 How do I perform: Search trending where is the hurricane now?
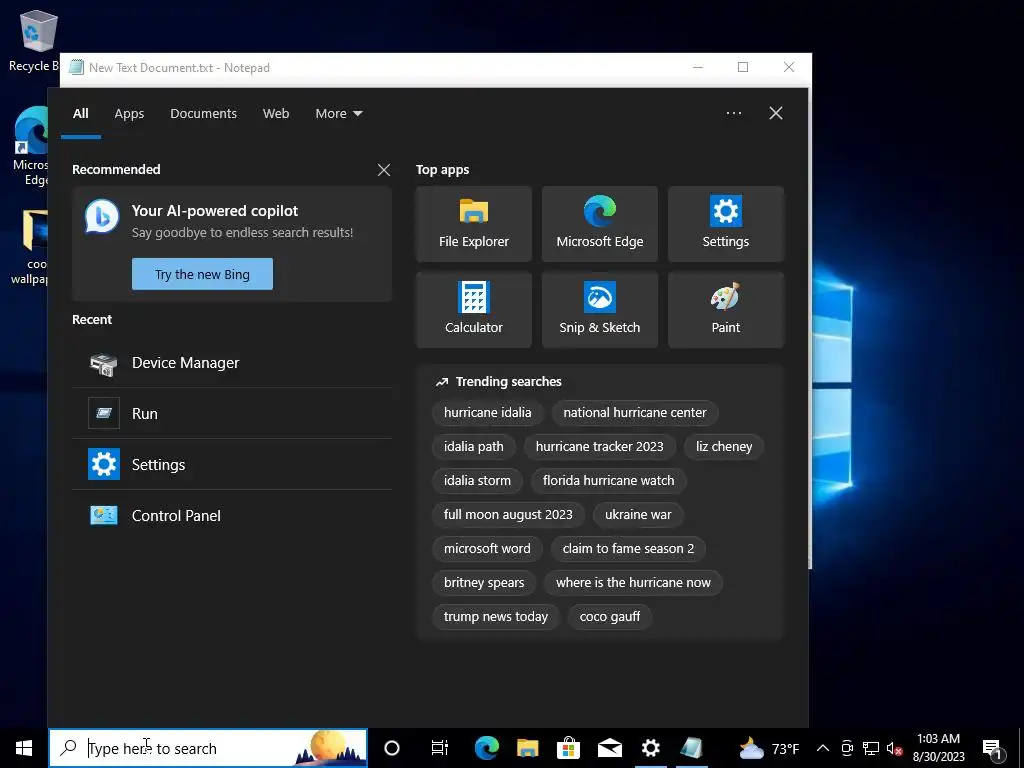coord(633,583)
